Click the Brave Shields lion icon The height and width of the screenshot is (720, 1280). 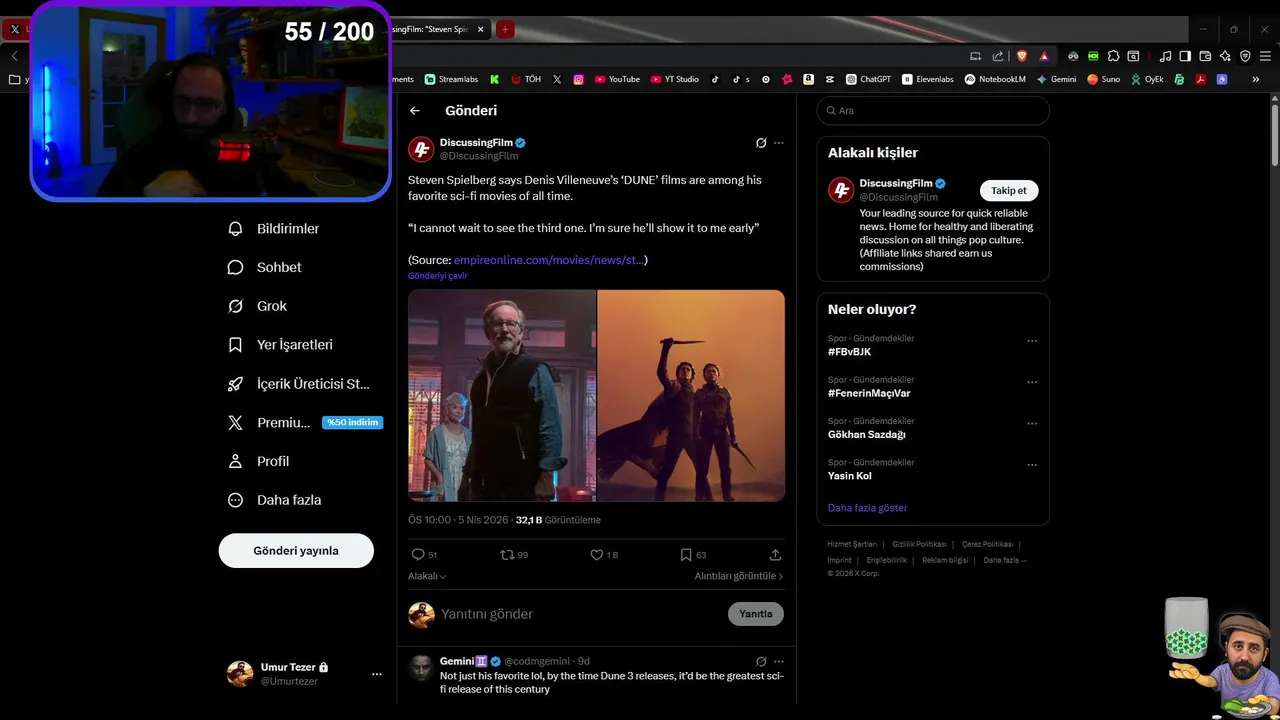[x=1021, y=56]
